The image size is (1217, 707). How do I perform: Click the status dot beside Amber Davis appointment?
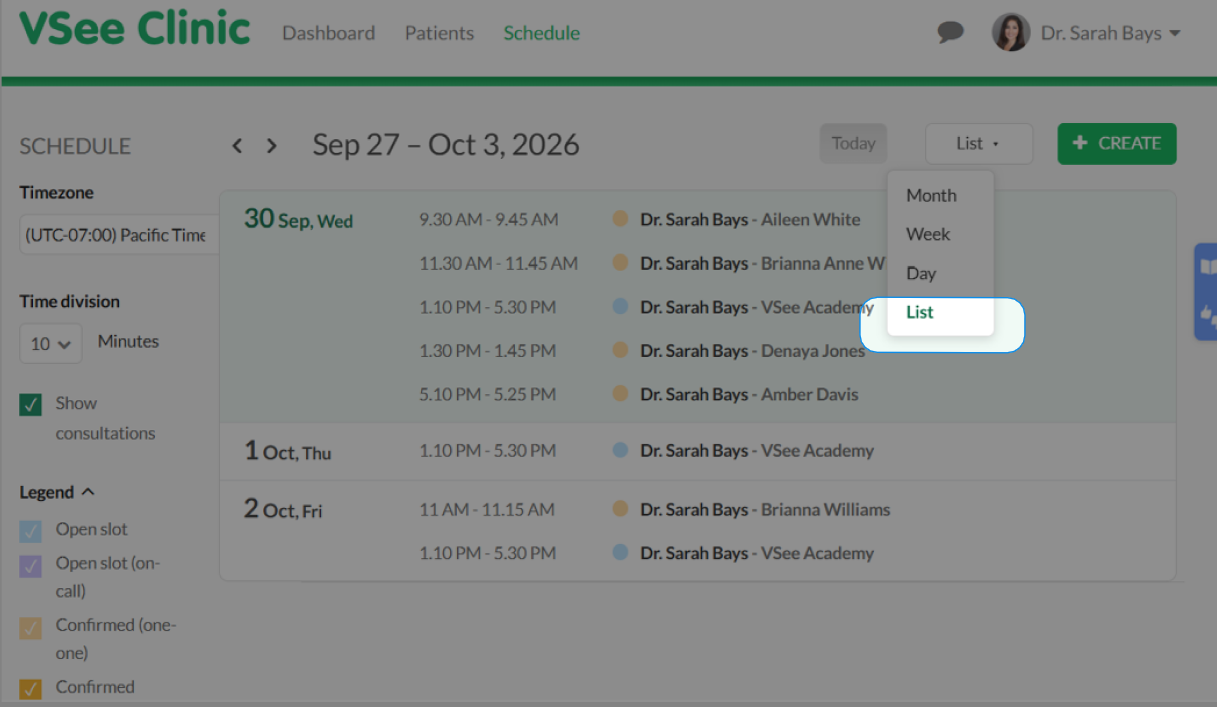coord(620,394)
